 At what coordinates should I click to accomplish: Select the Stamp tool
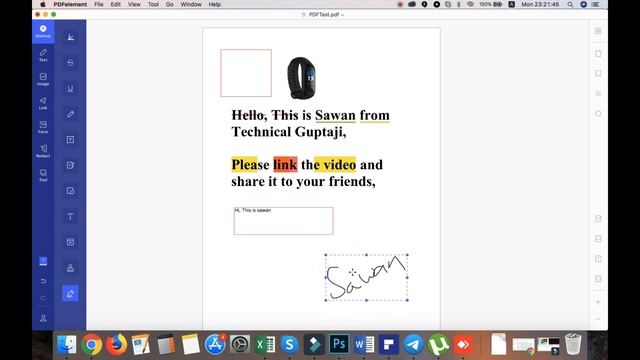(x=70, y=268)
